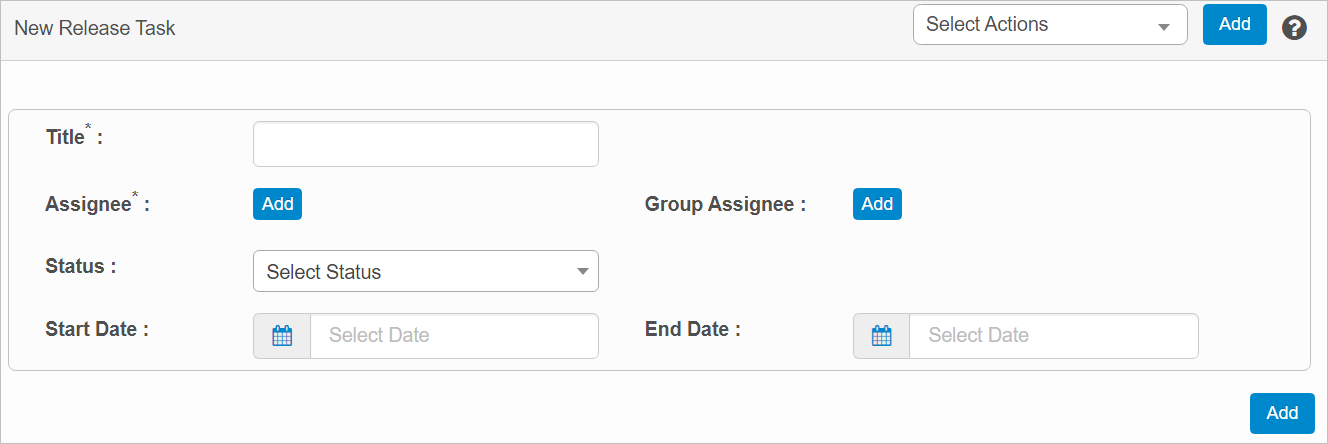Viewport: 1328px width, 444px height.
Task: Focus the Title text input
Action: (425, 144)
